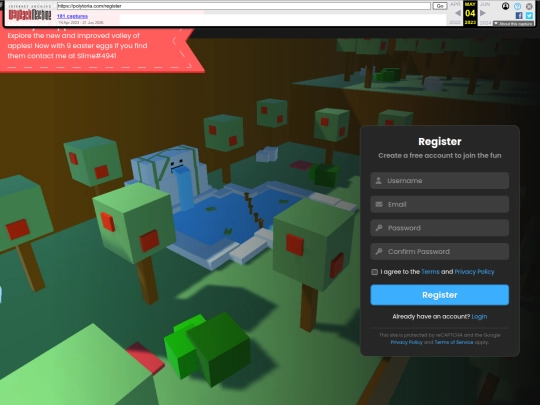Go to next capture arrow

point(483,13)
